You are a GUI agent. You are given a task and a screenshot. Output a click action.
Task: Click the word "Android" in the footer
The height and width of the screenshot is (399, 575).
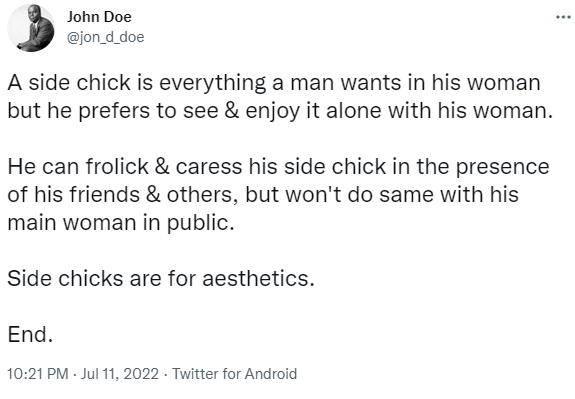(271, 374)
